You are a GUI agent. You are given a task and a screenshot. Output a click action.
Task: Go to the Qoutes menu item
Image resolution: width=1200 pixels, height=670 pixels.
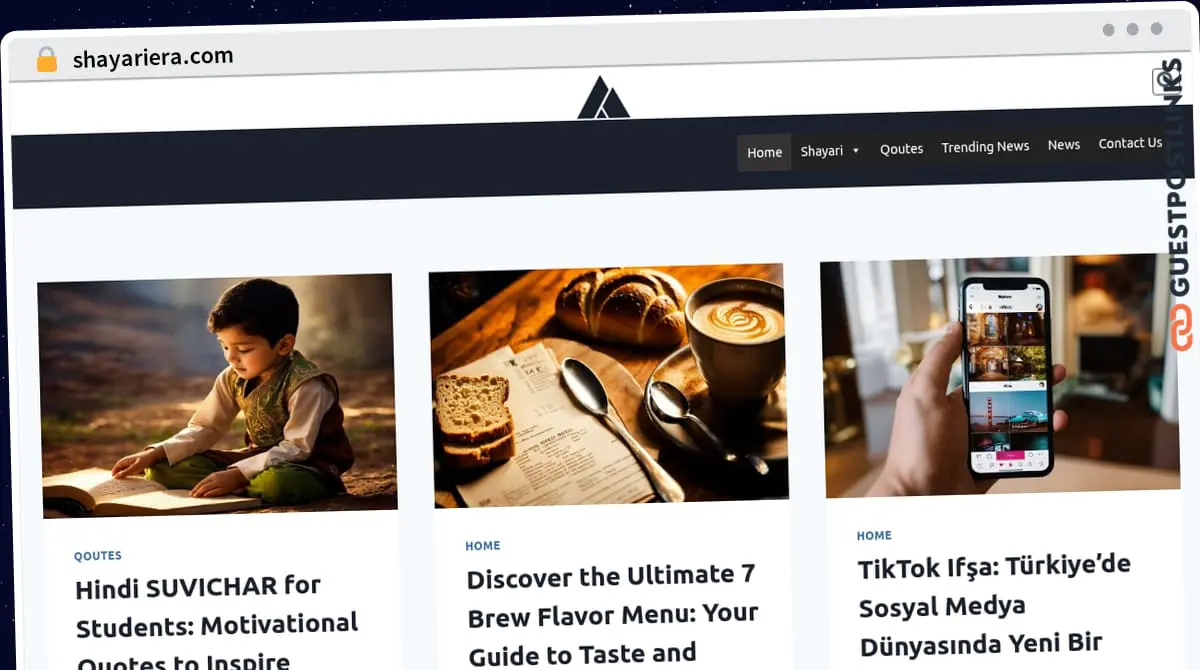coord(901,149)
